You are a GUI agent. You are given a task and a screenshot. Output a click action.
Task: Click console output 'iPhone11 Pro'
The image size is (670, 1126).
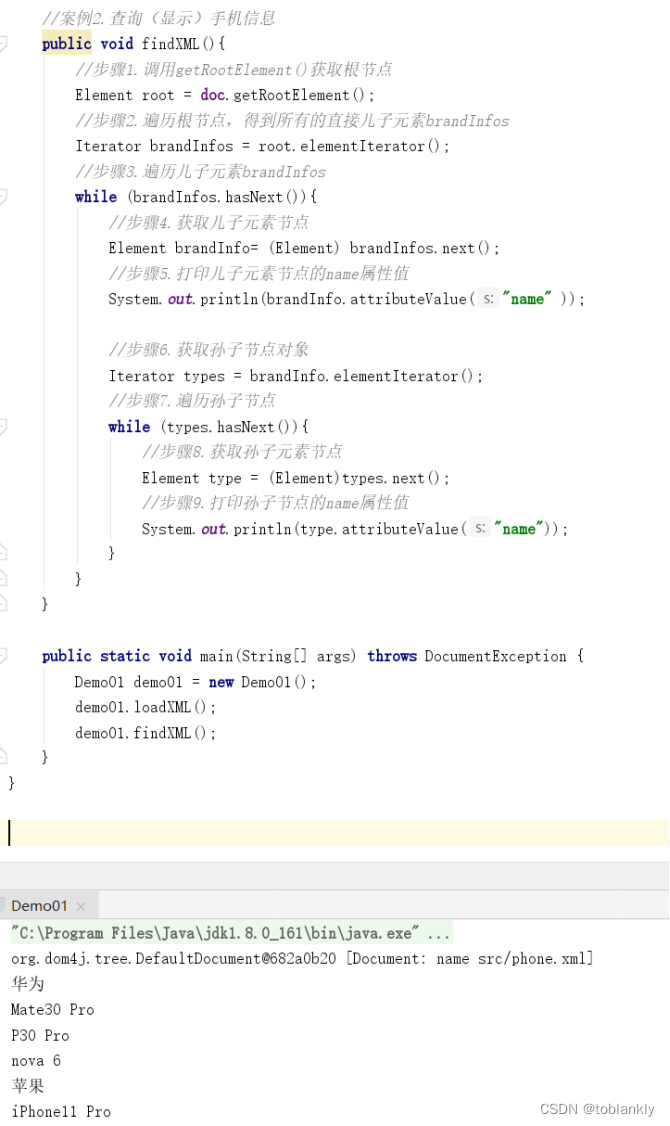click(x=61, y=1112)
